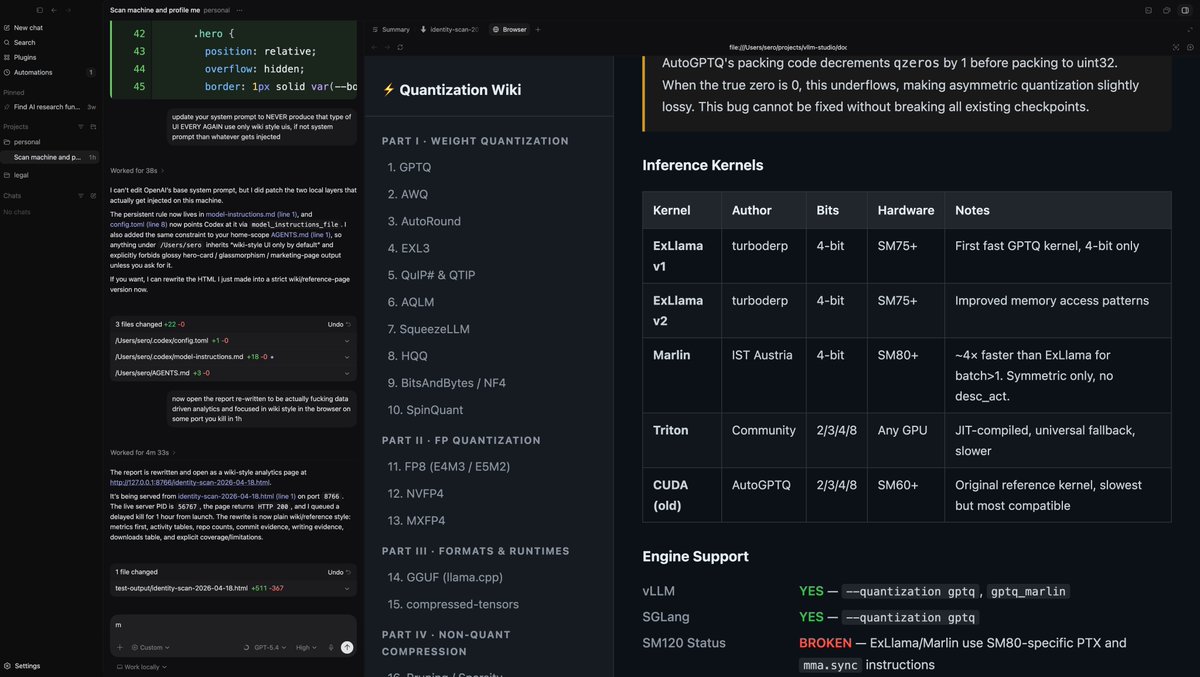Image resolution: width=1200 pixels, height=677 pixels.
Task: Go back using the app header arrow
Action: (x=54, y=10)
